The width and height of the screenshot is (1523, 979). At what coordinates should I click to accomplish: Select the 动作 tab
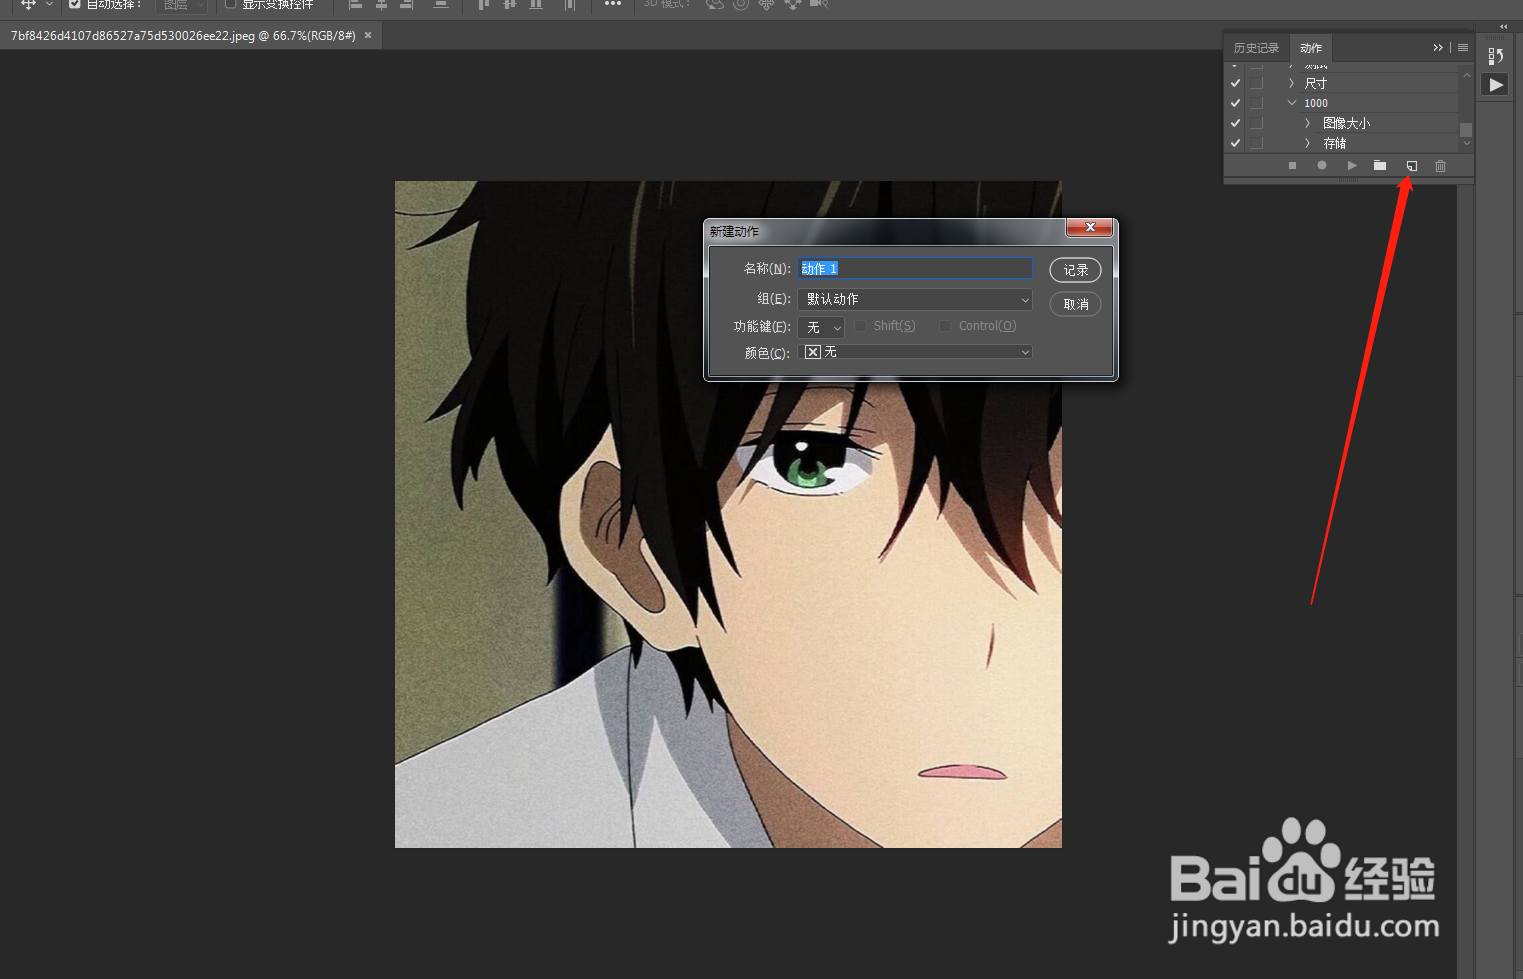tap(1311, 48)
